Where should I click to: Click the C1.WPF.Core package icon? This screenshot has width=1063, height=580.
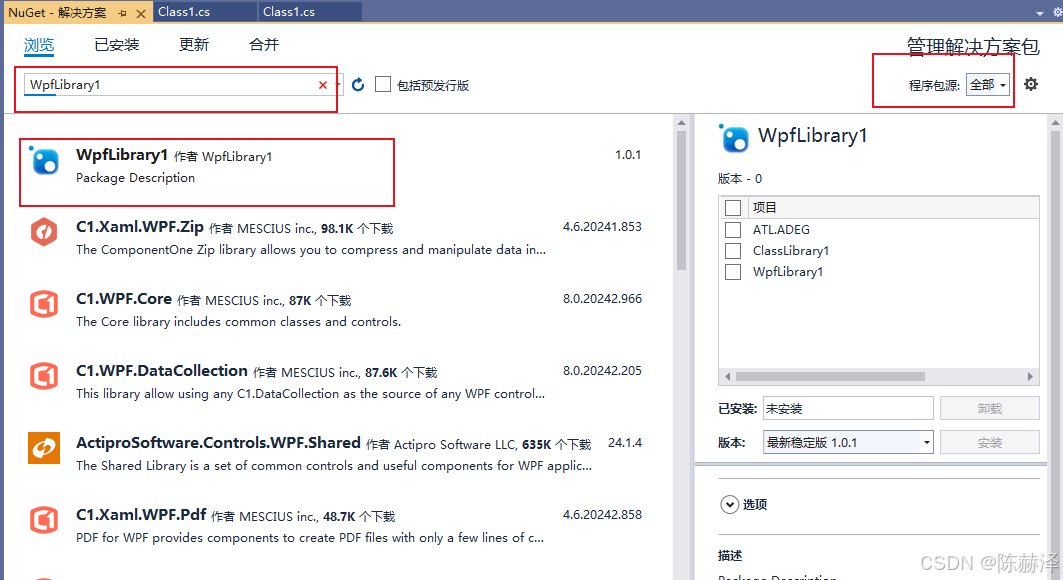pos(44,304)
